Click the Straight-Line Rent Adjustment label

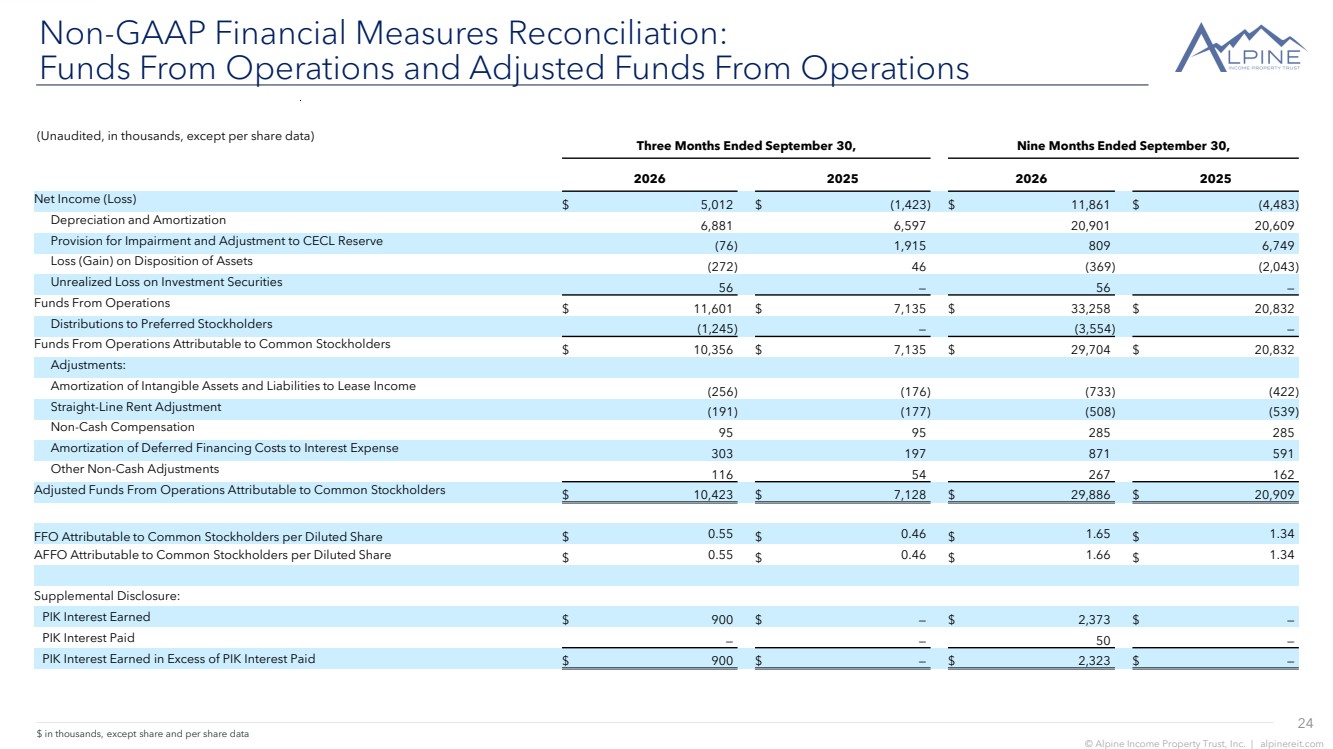click(136, 407)
